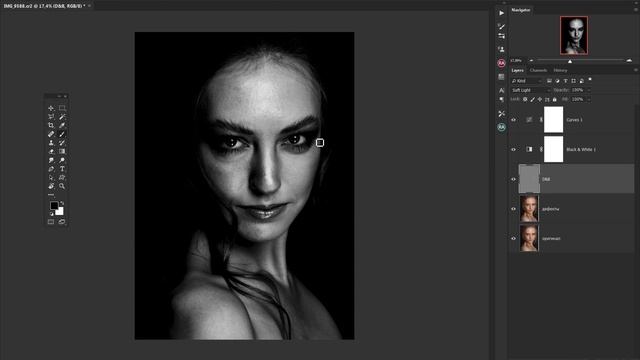Image resolution: width=640 pixels, height=360 pixels.
Task: Select the Eyedropper tool
Action: 62,125
